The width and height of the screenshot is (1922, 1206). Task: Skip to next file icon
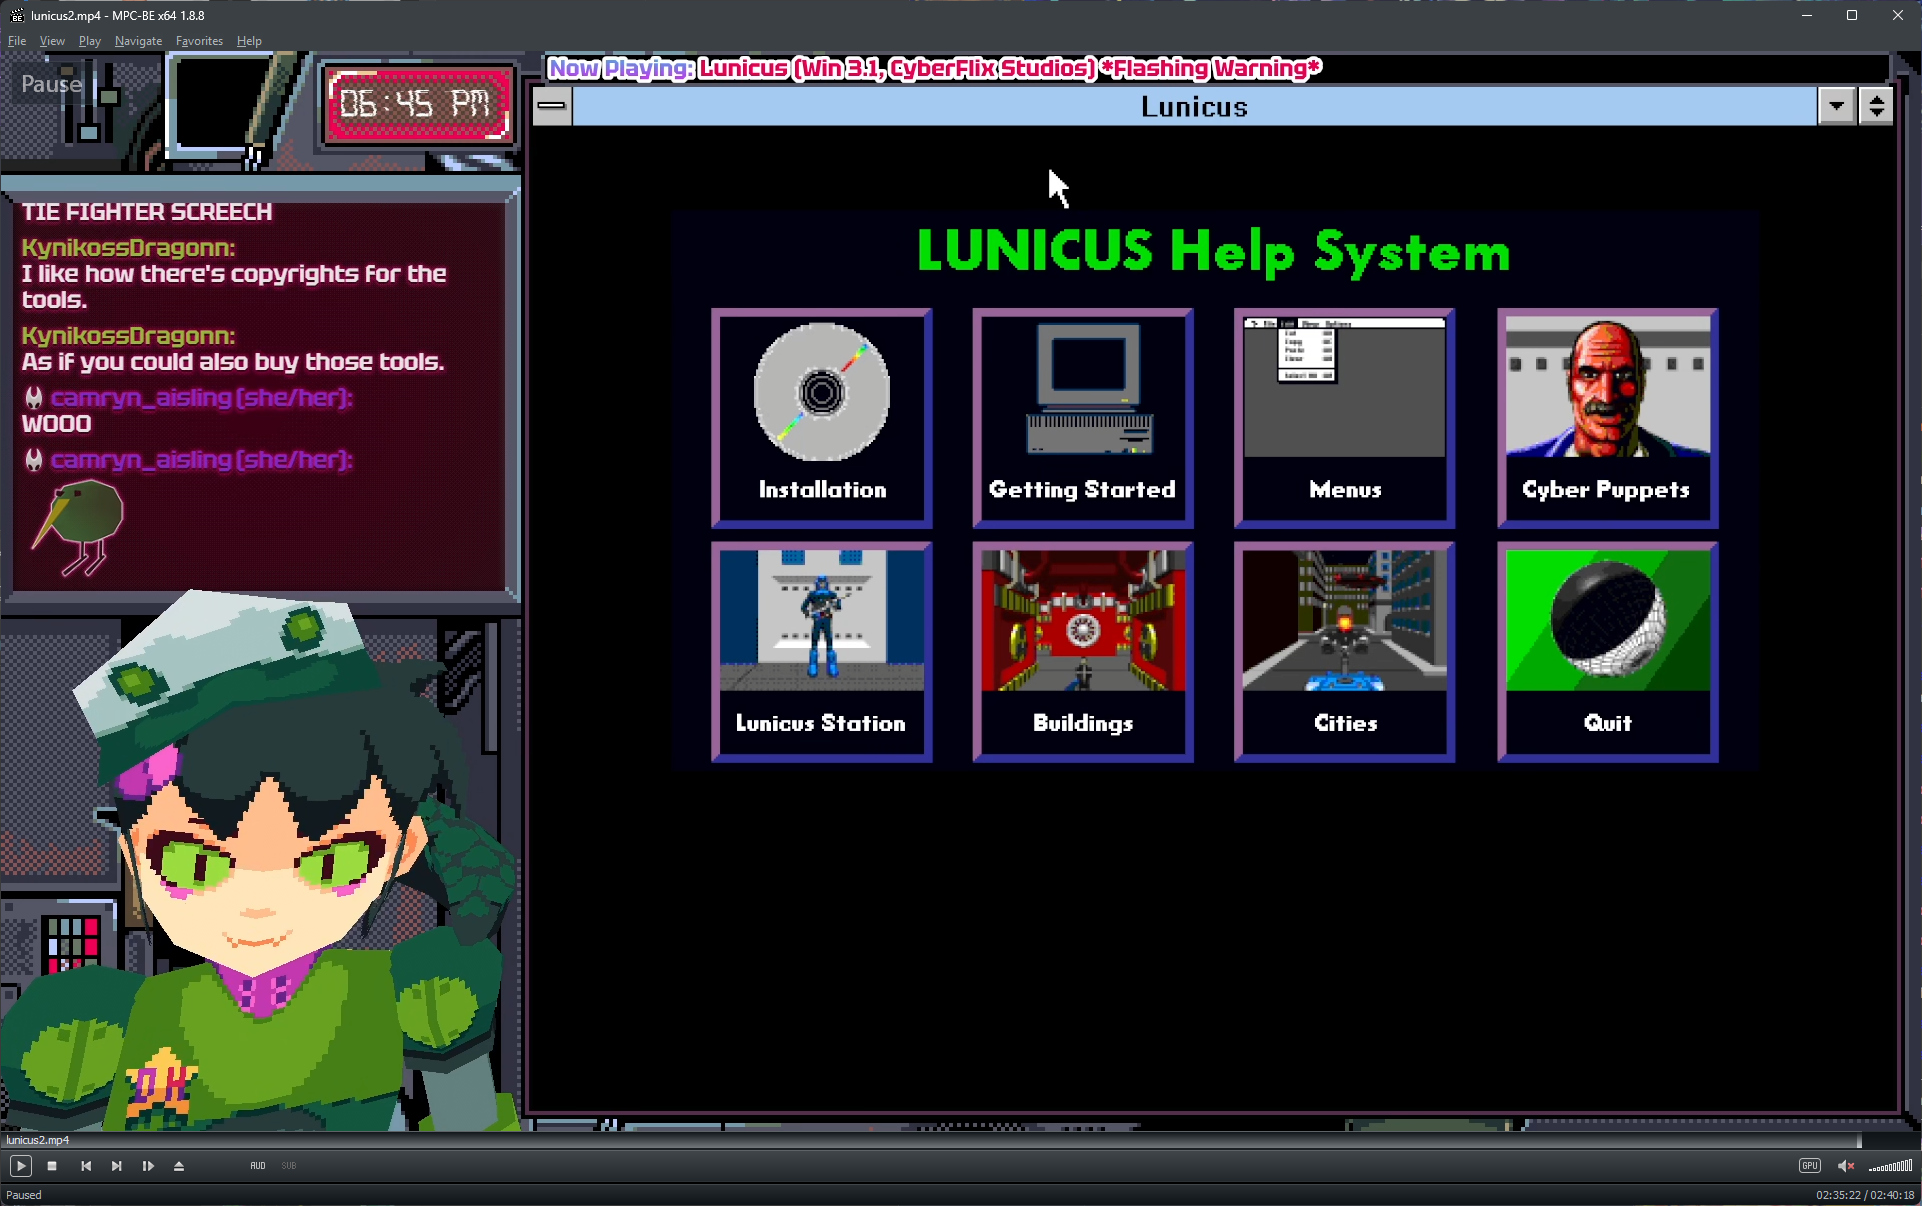coord(117,1166)
